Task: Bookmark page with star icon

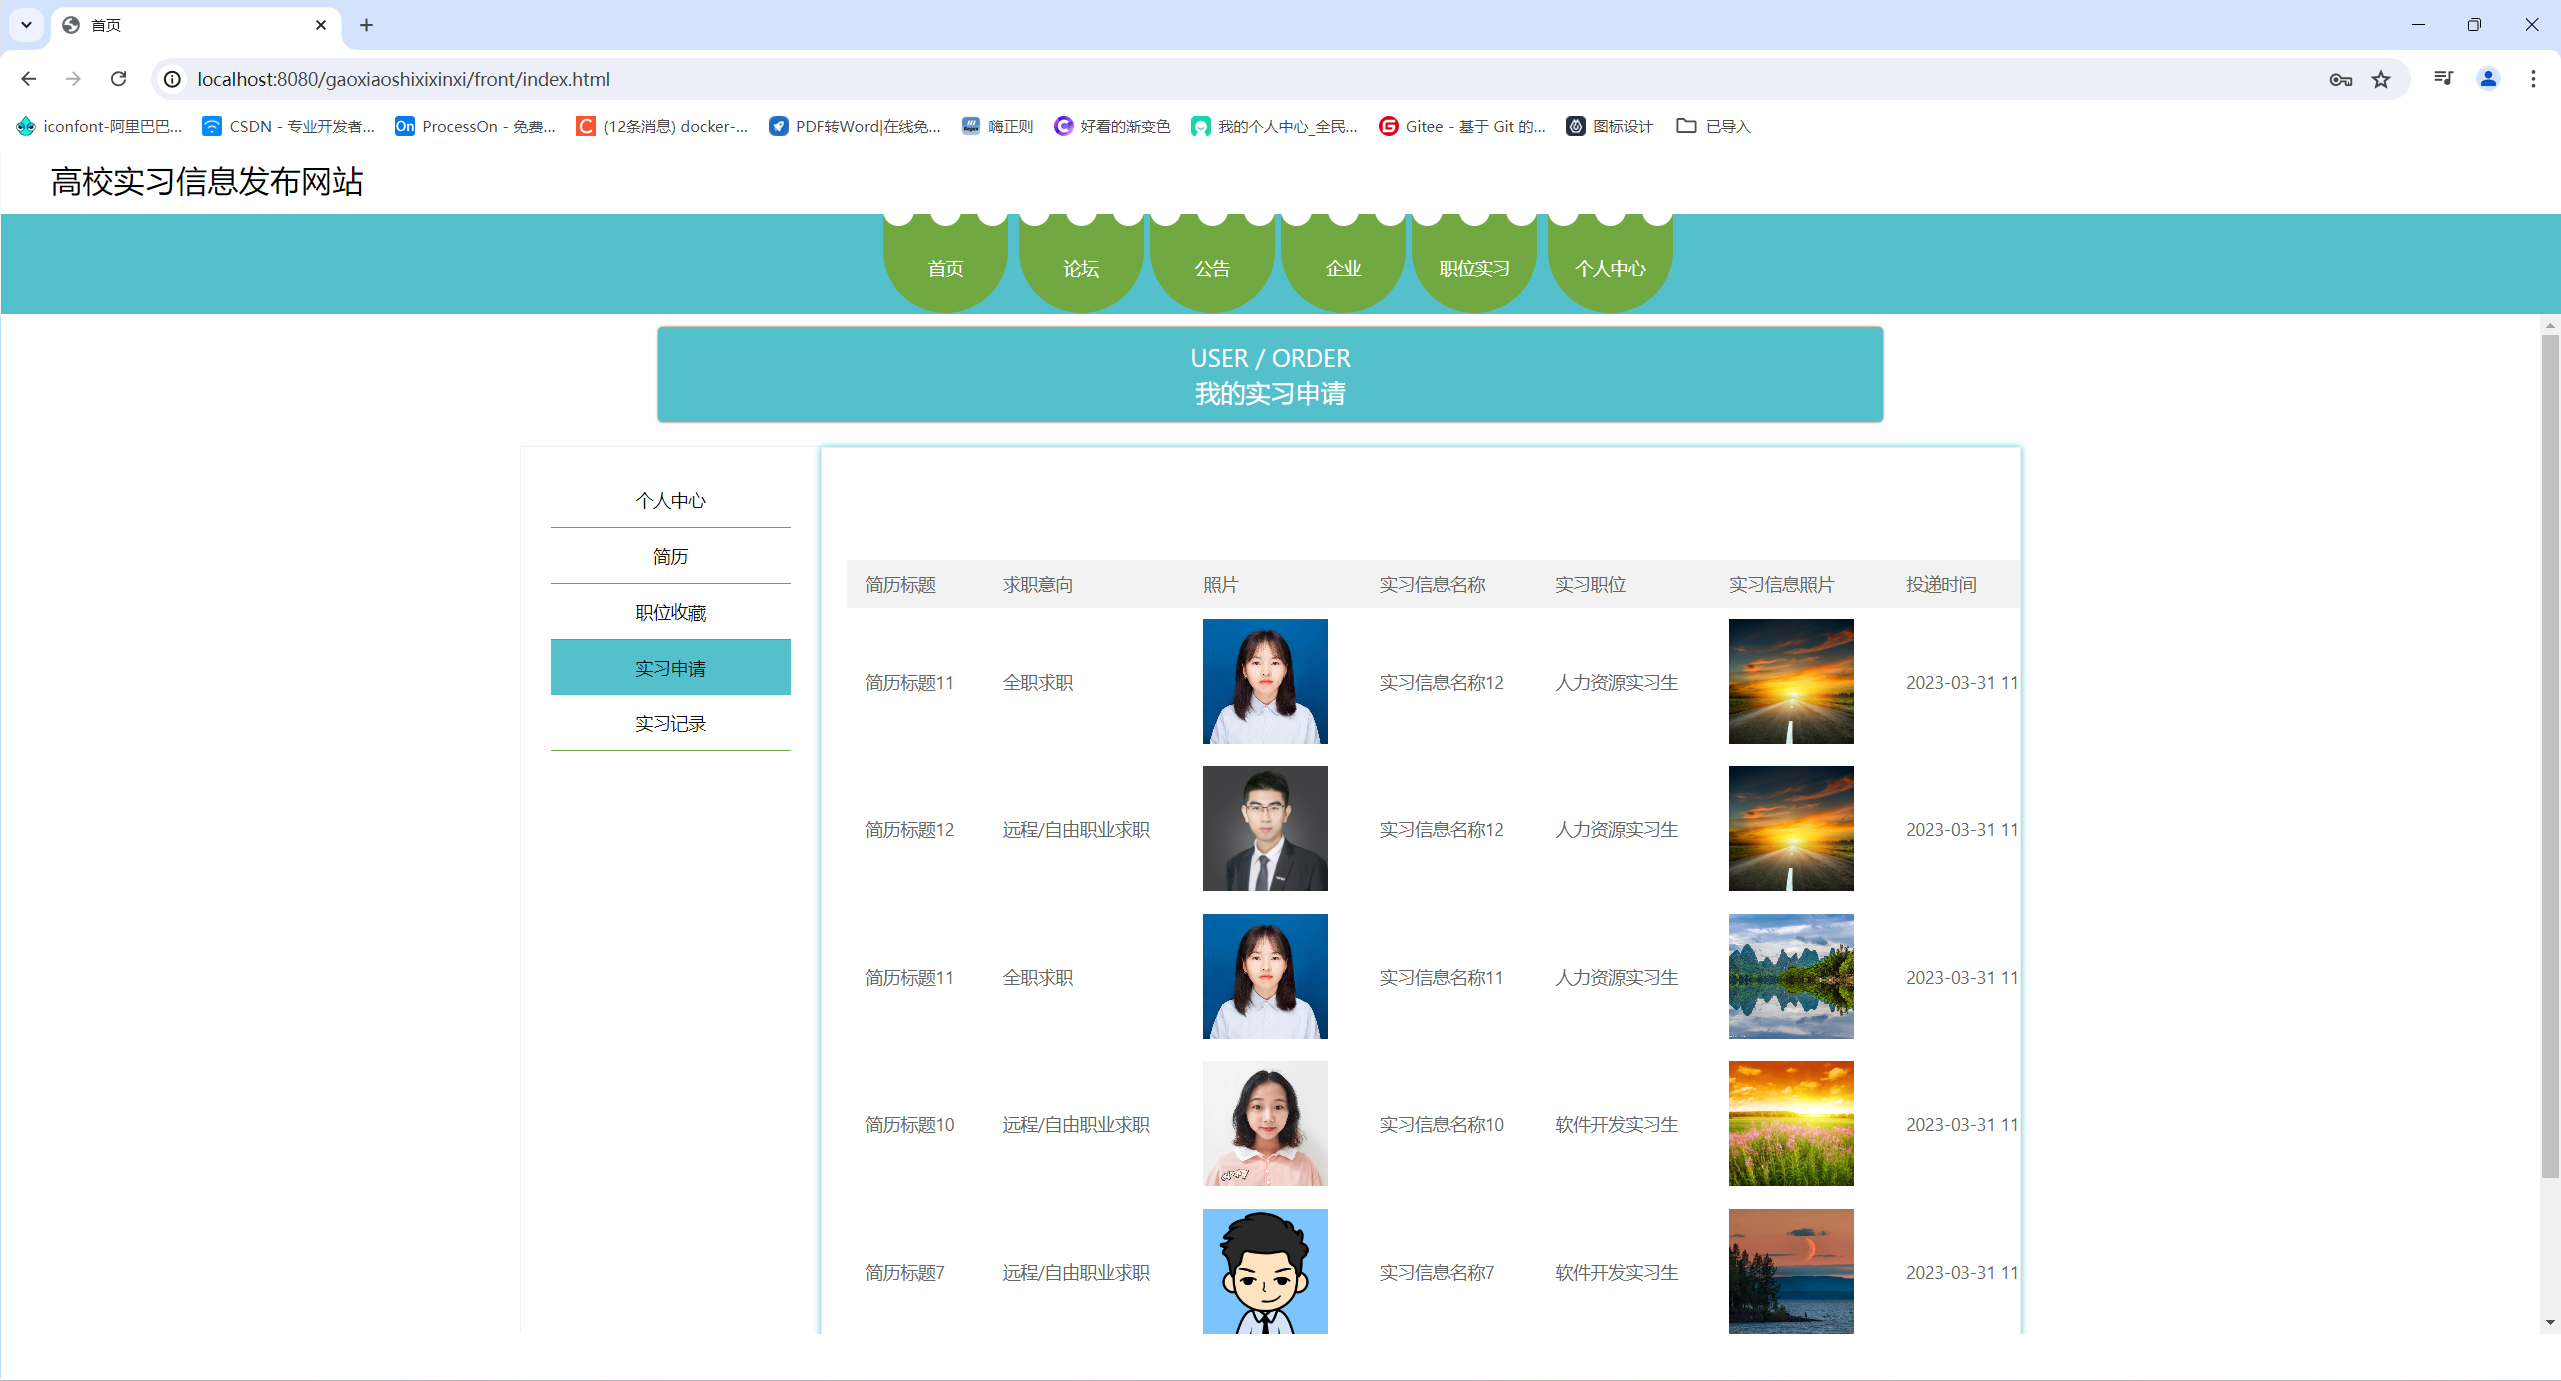Action: pos(2381,79)
